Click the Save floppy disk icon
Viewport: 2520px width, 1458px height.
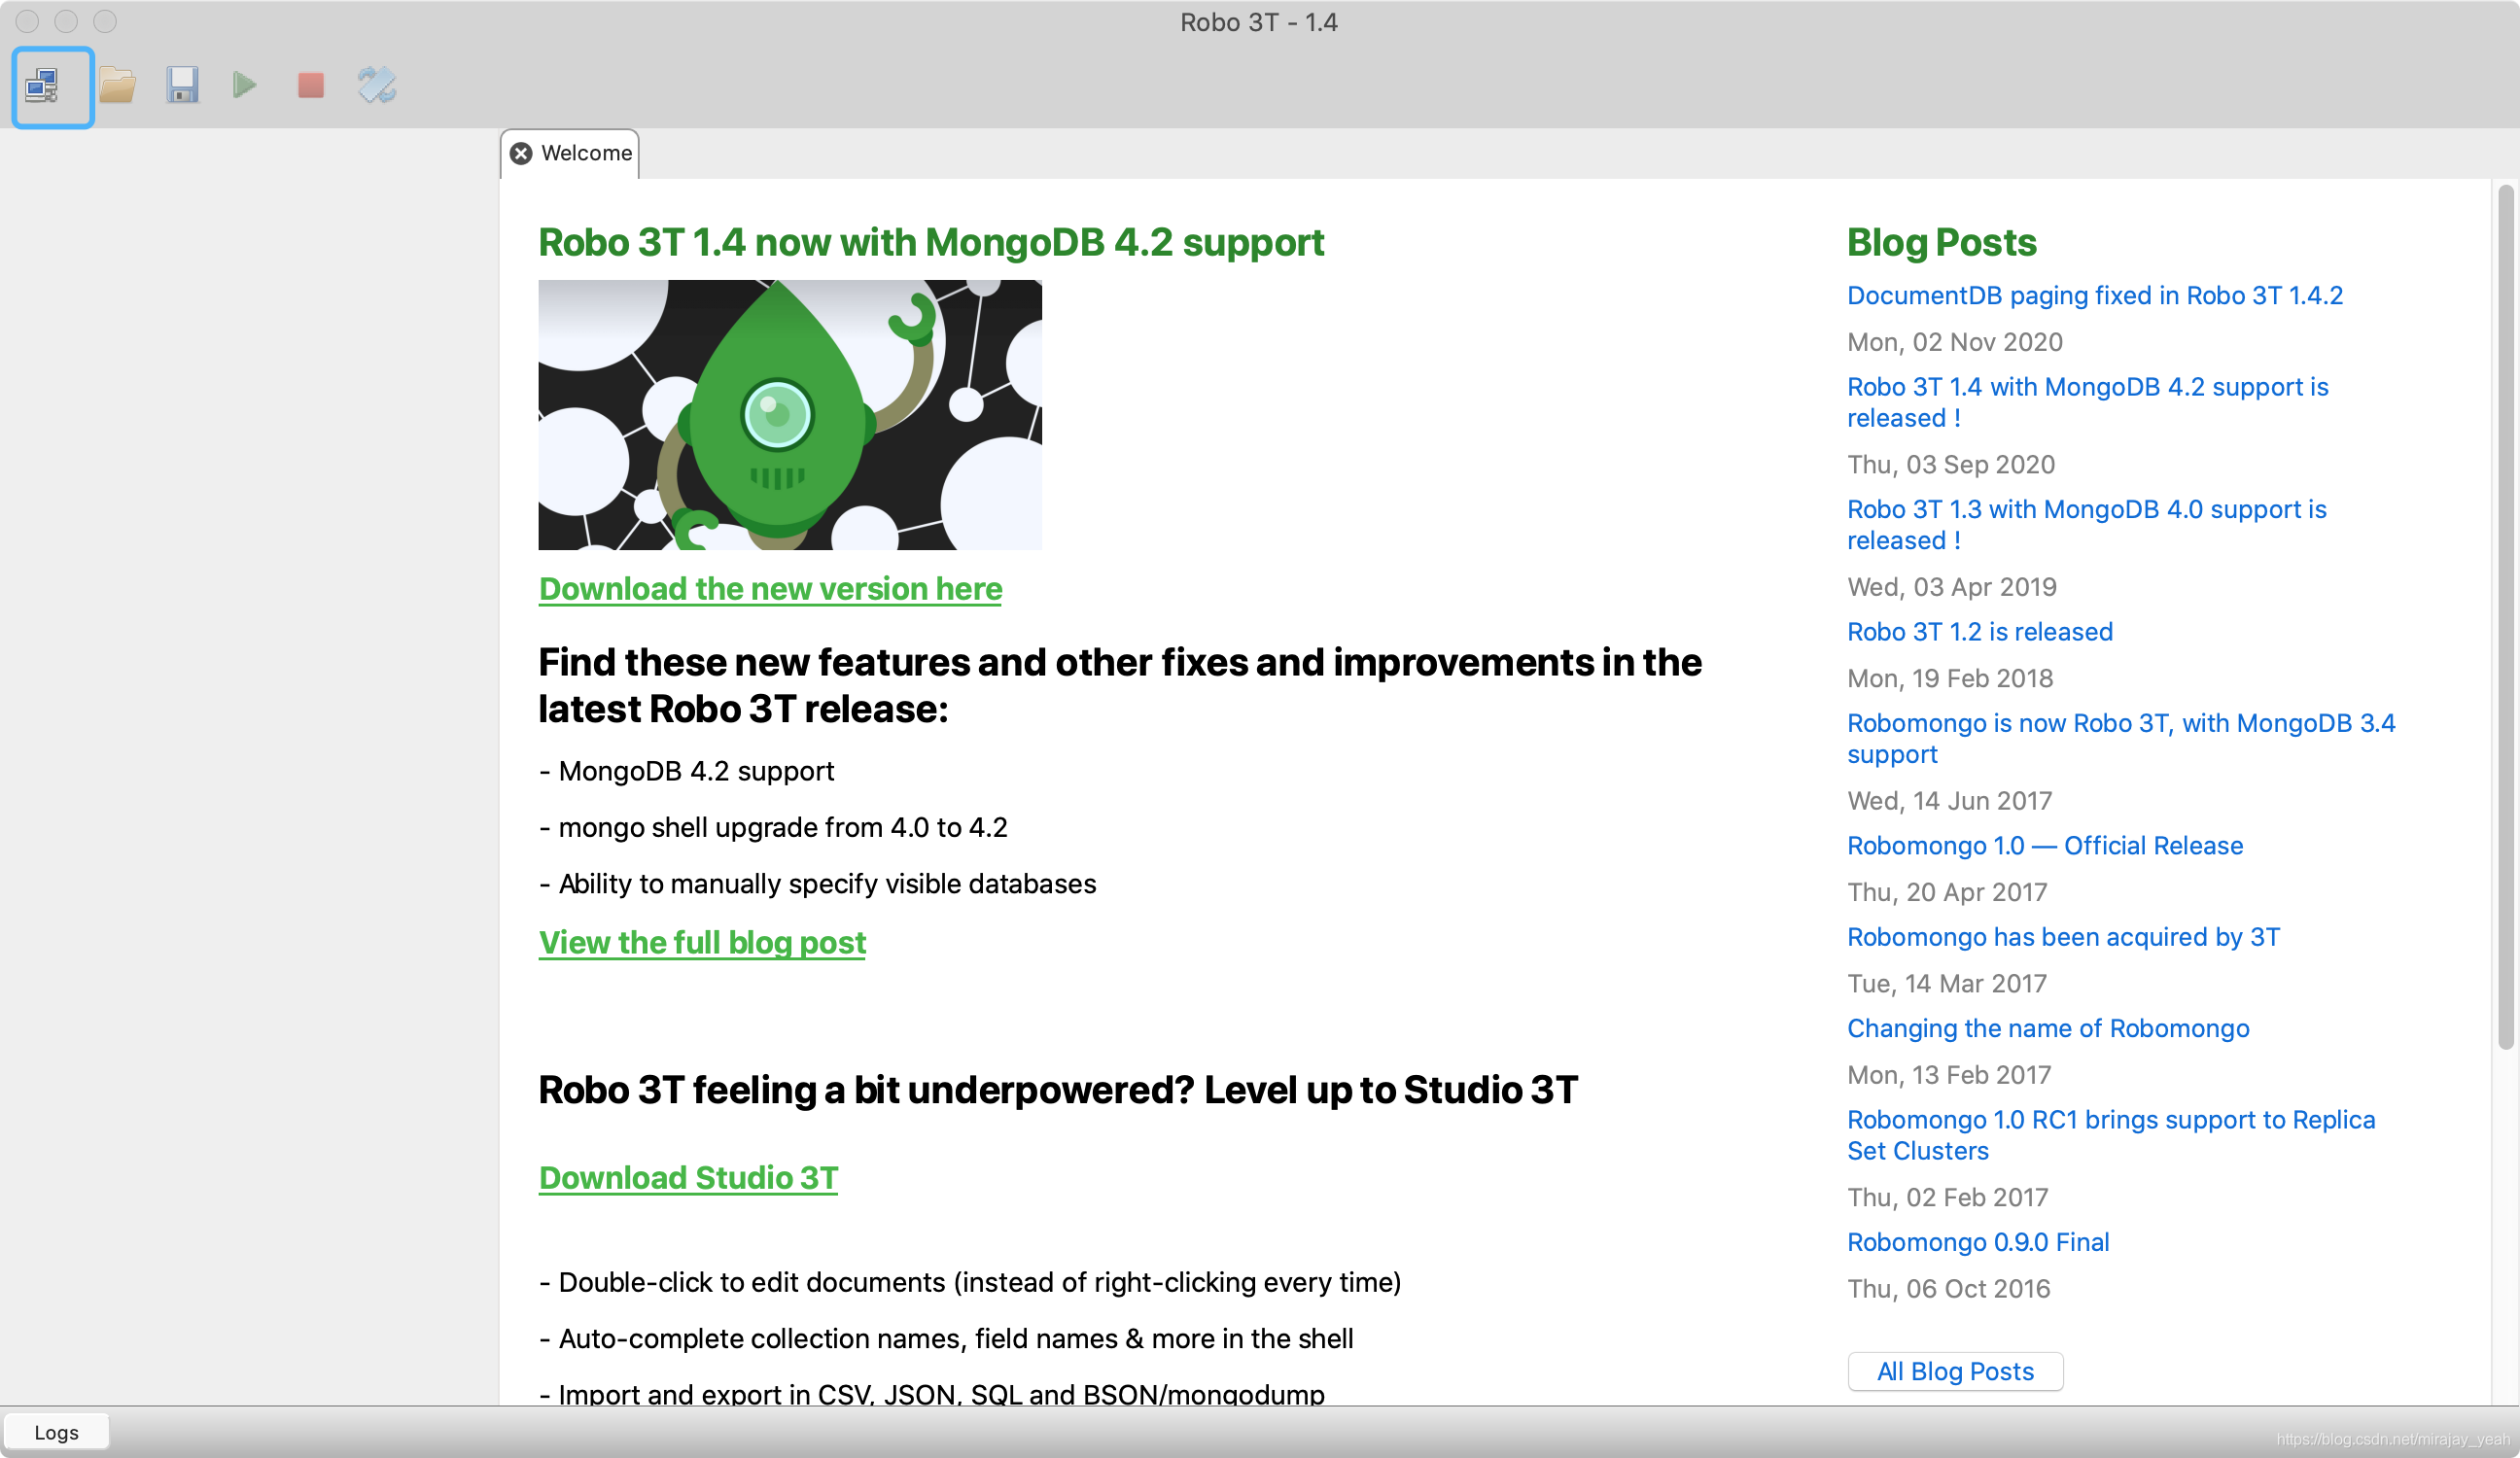(x=181, y=85)
